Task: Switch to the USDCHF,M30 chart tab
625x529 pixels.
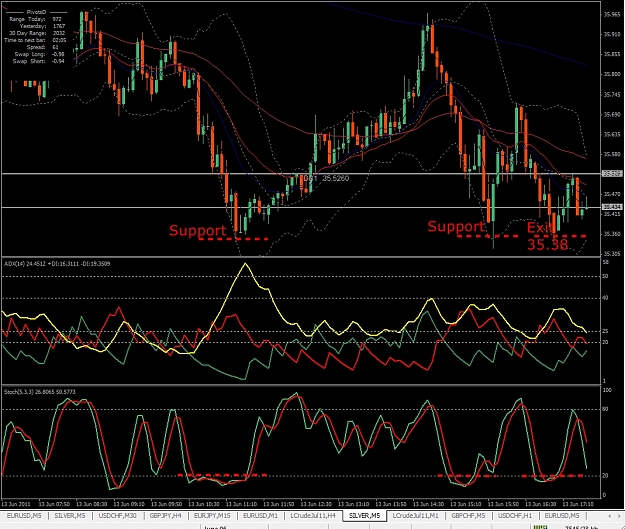Action: click(x=117, y=515)
